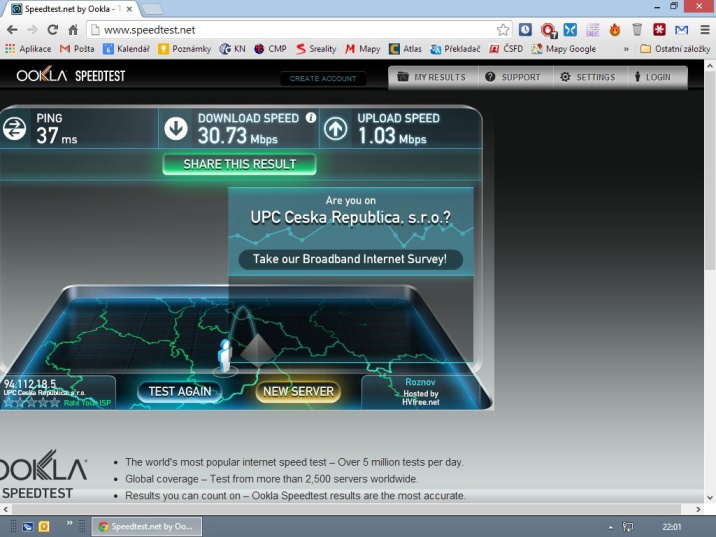Click the horizontal scrollbar left arrow
This screenshot has height=537, width=716.
[5, 509]
